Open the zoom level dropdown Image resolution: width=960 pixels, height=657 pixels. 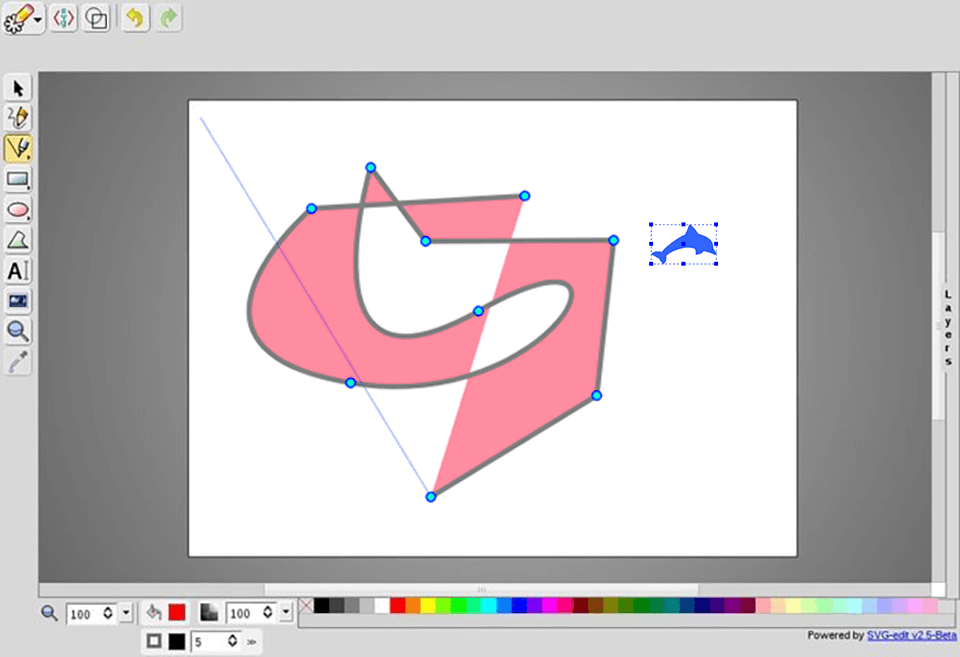[x=124, y=613]
